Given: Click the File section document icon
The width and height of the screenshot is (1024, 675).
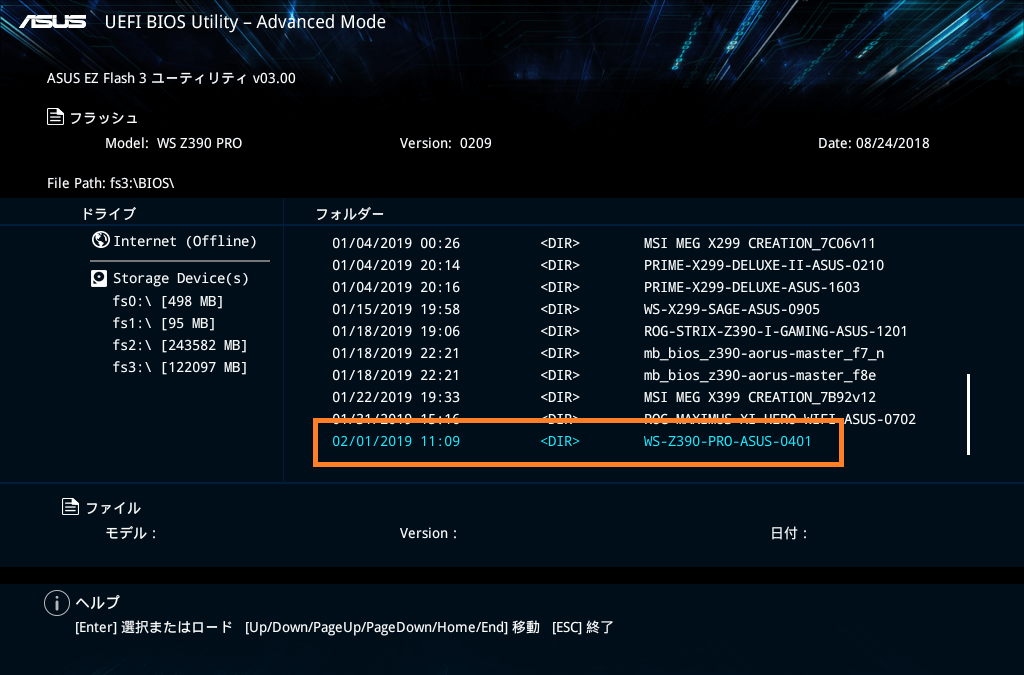Looking at the screenshot, I should coord(70,507).
